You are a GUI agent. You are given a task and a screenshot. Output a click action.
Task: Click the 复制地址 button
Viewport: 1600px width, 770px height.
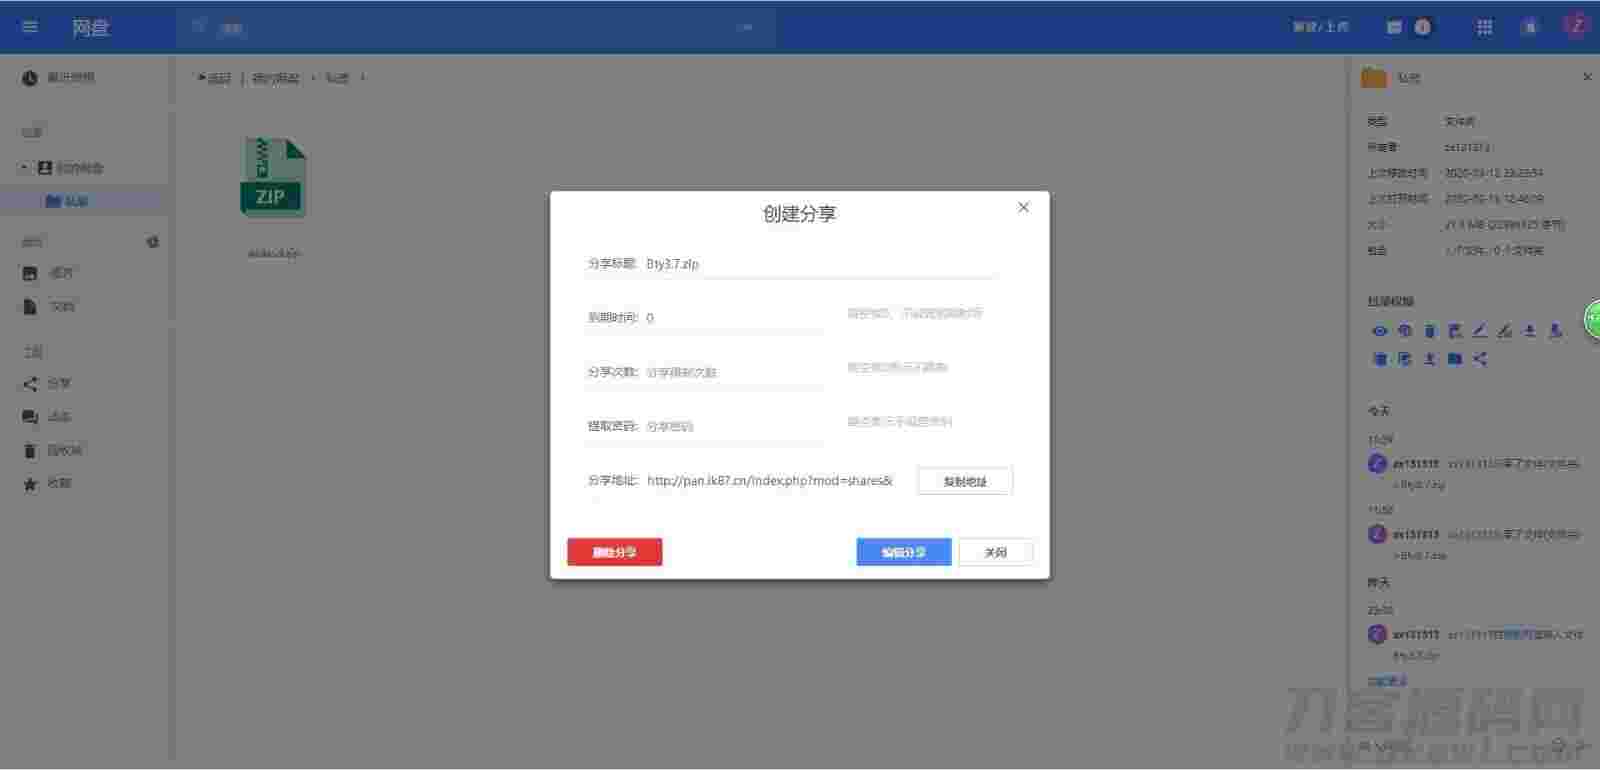(965, 481)
